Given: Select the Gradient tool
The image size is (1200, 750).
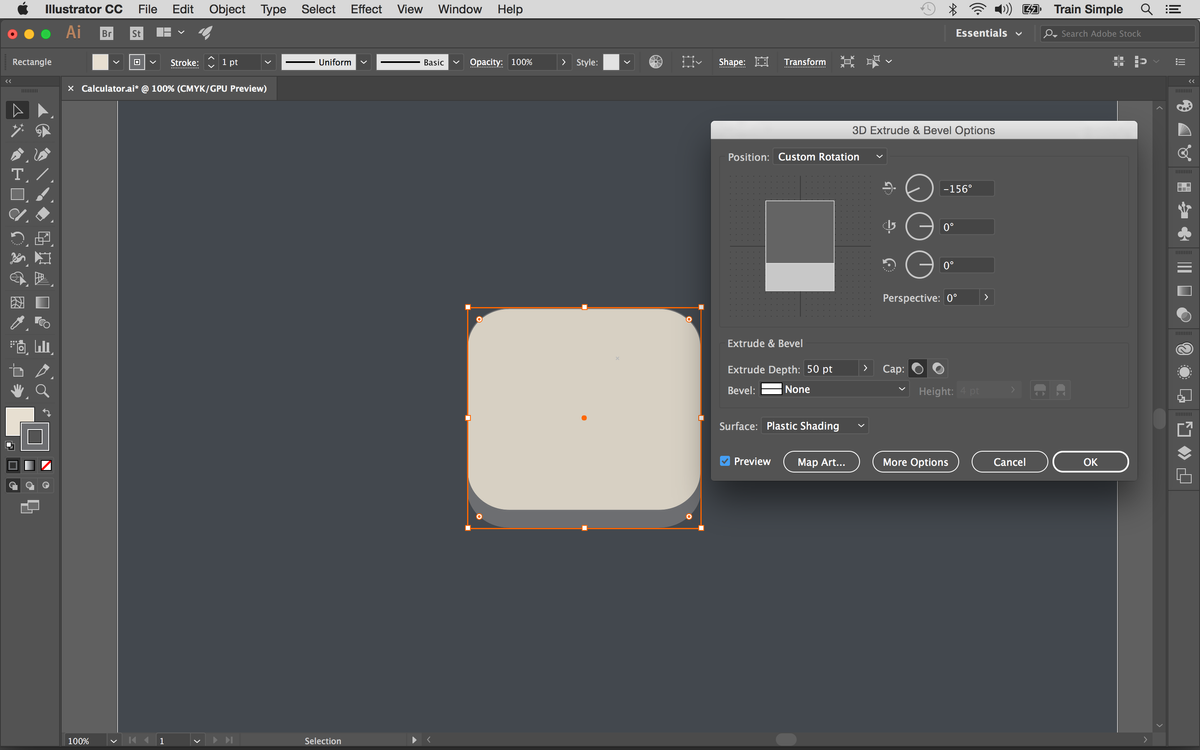Looking at the screenshot, I should [x=44, y=301].
